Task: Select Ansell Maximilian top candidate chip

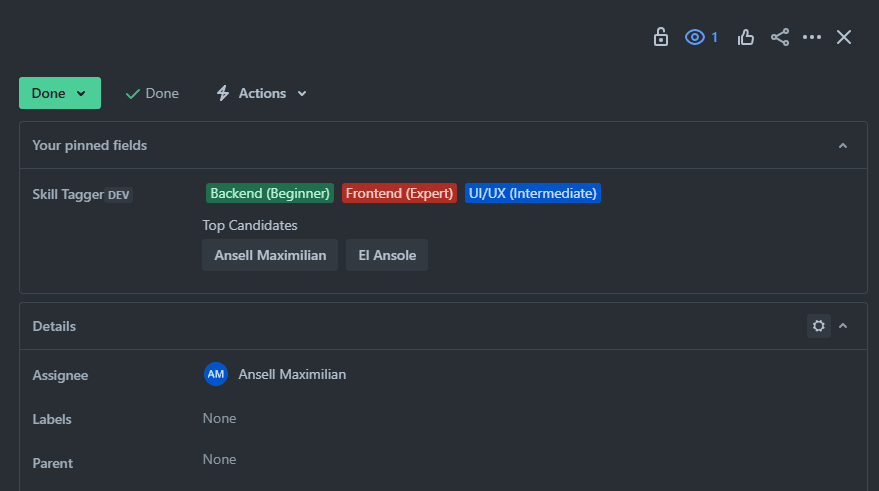Action: [x=270, y=255]
